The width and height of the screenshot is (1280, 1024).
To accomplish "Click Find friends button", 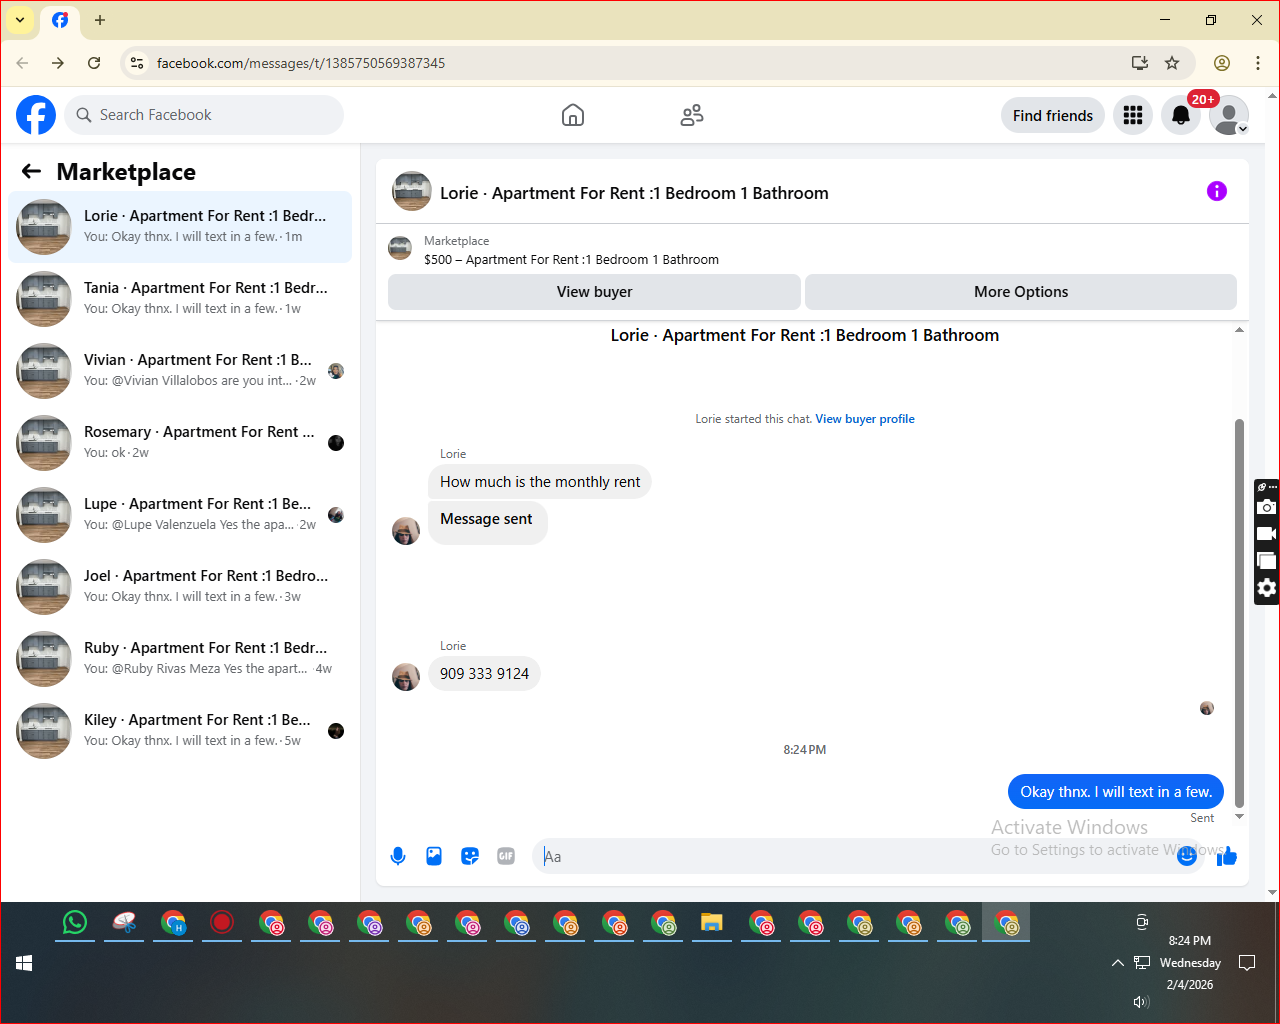I will point(1053,115).
